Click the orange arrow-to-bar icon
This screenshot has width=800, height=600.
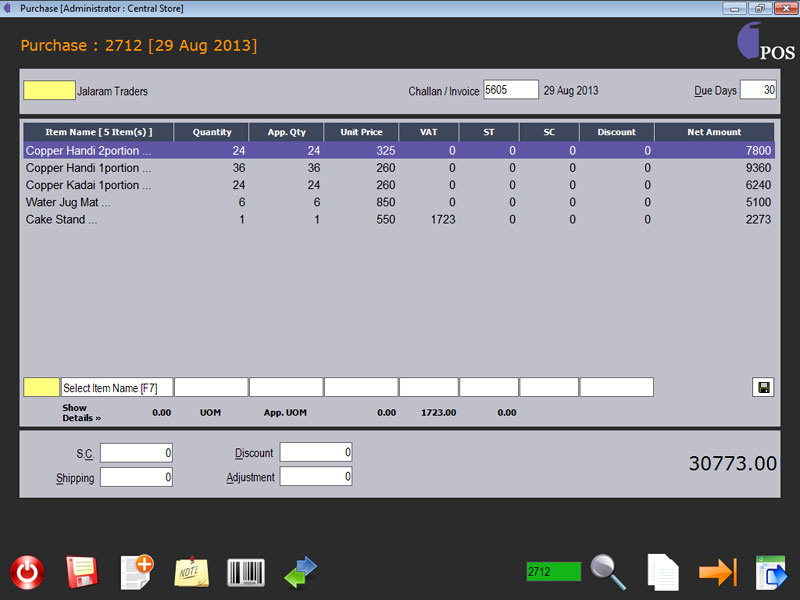(717, 572)
